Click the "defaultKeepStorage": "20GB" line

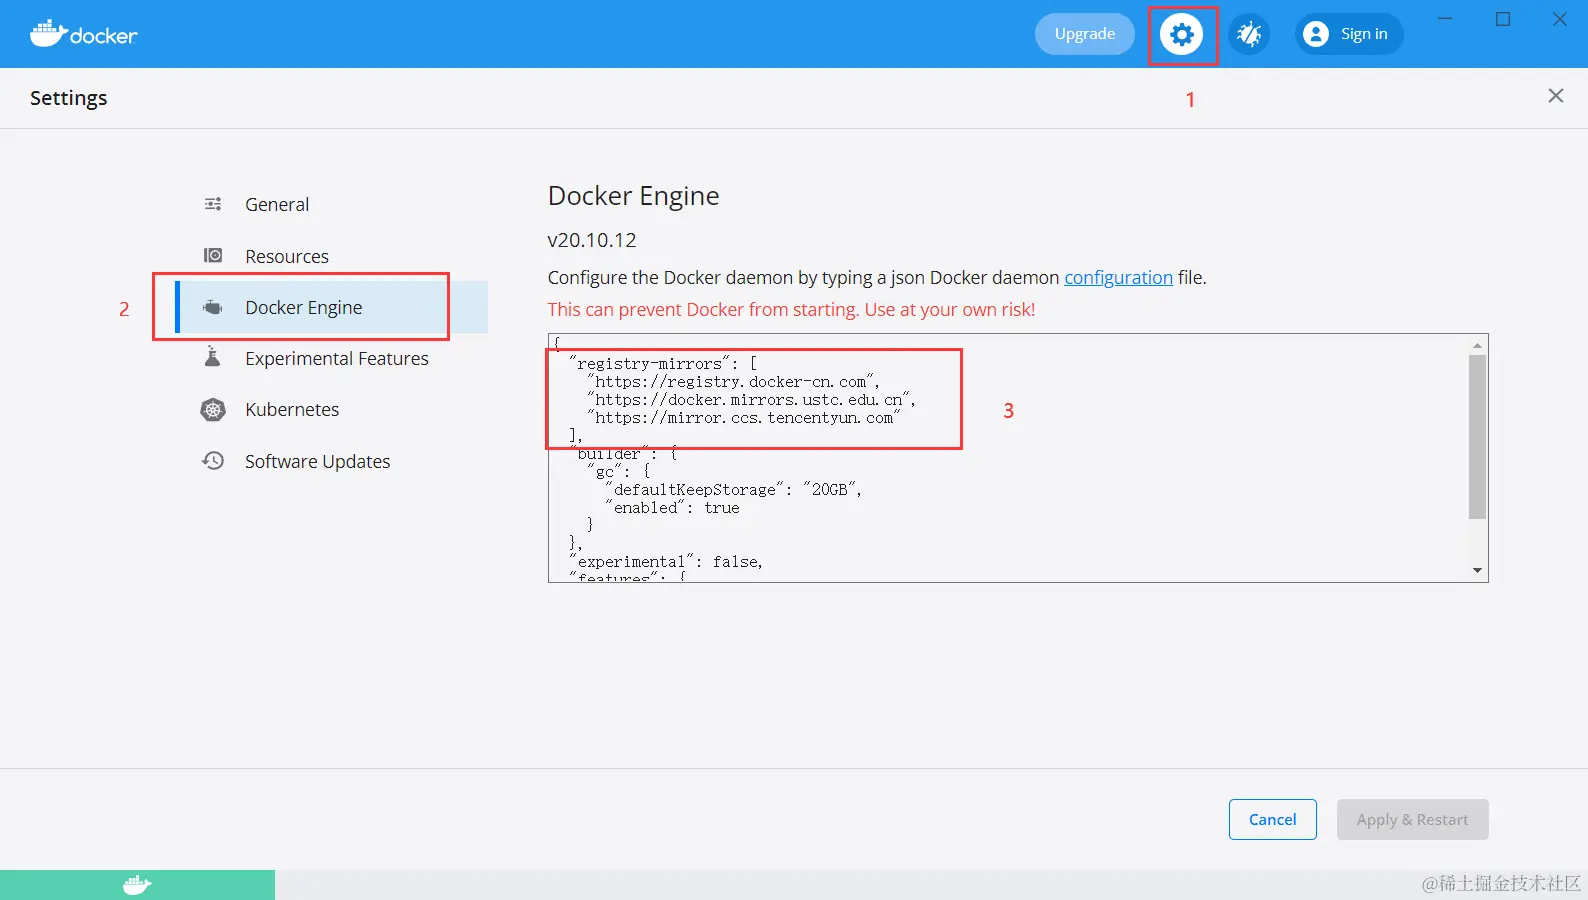coord(734,490)
